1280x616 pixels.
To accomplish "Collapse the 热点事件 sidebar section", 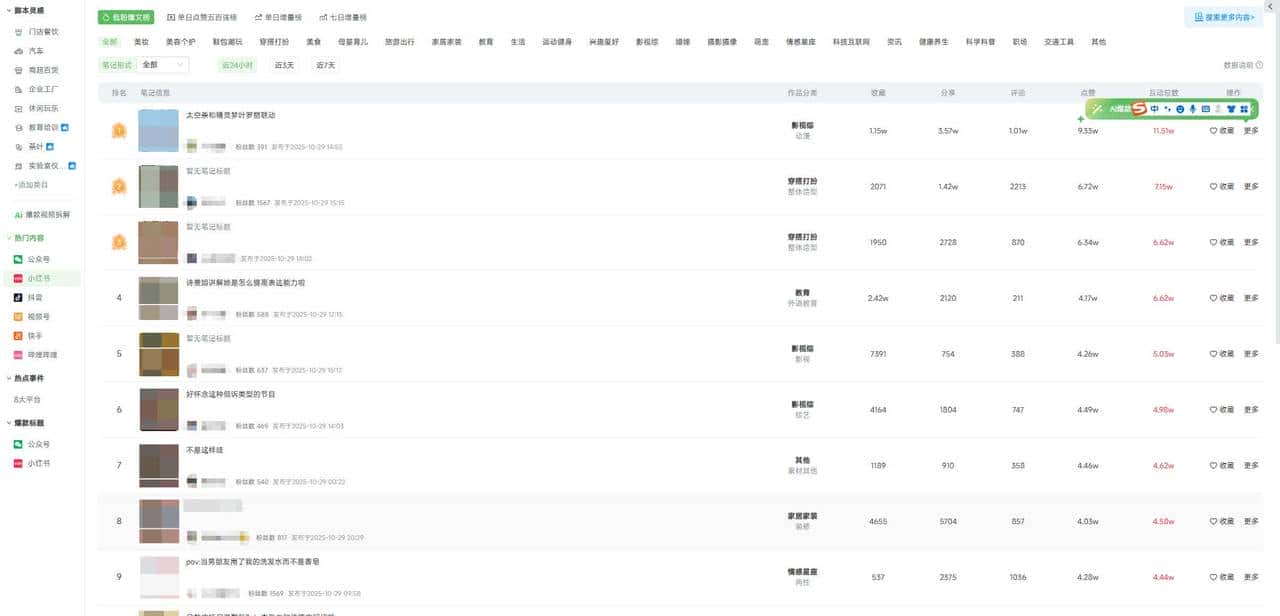I will pyautogui.click(x=7, y=378).
